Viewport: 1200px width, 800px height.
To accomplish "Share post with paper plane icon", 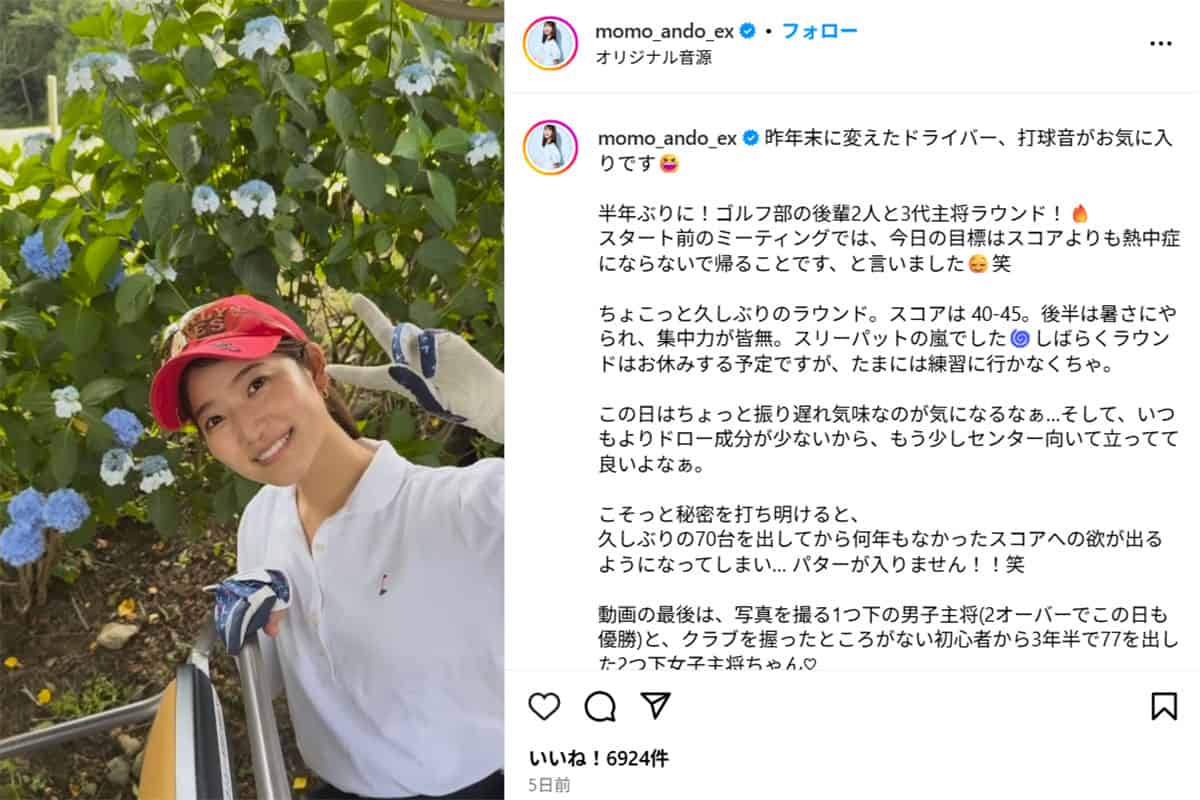I will 655,705.
